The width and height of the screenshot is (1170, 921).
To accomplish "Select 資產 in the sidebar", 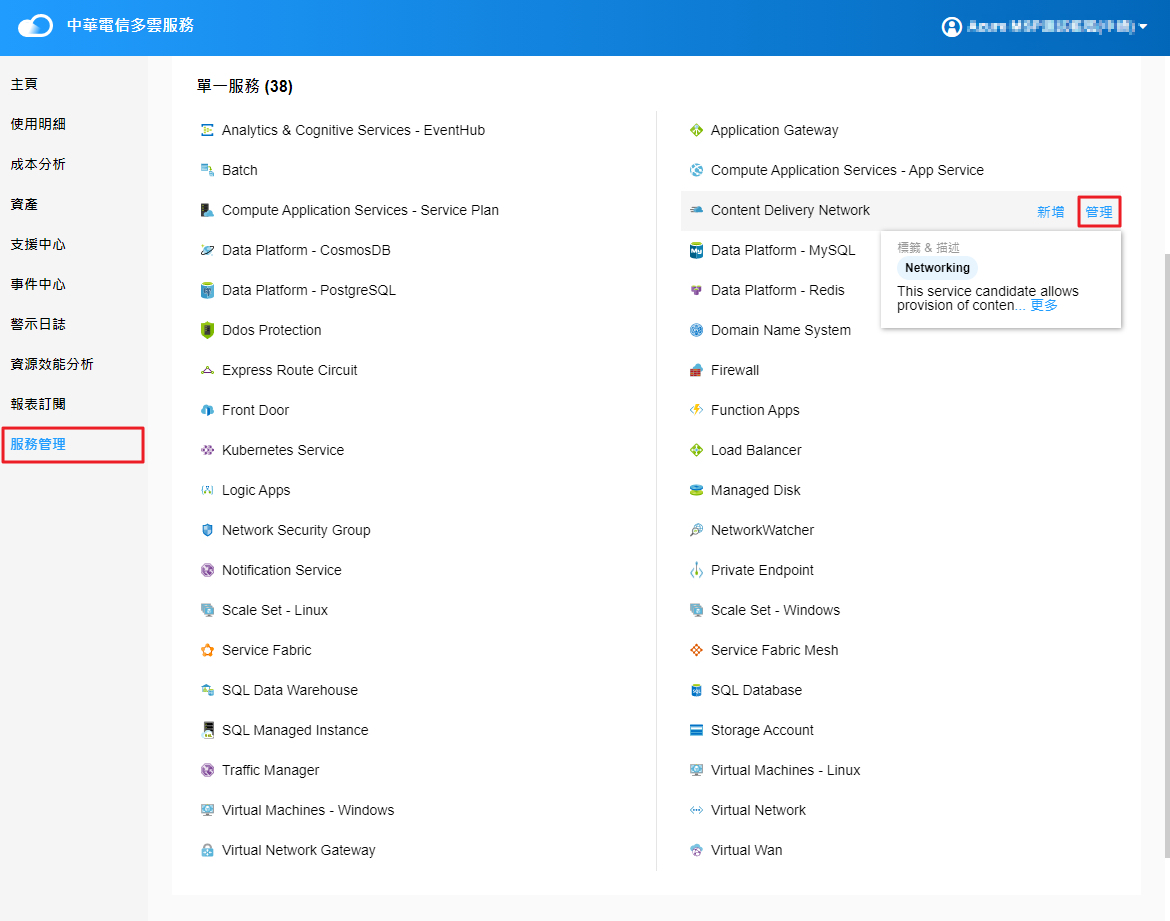I will pos(24,205).
